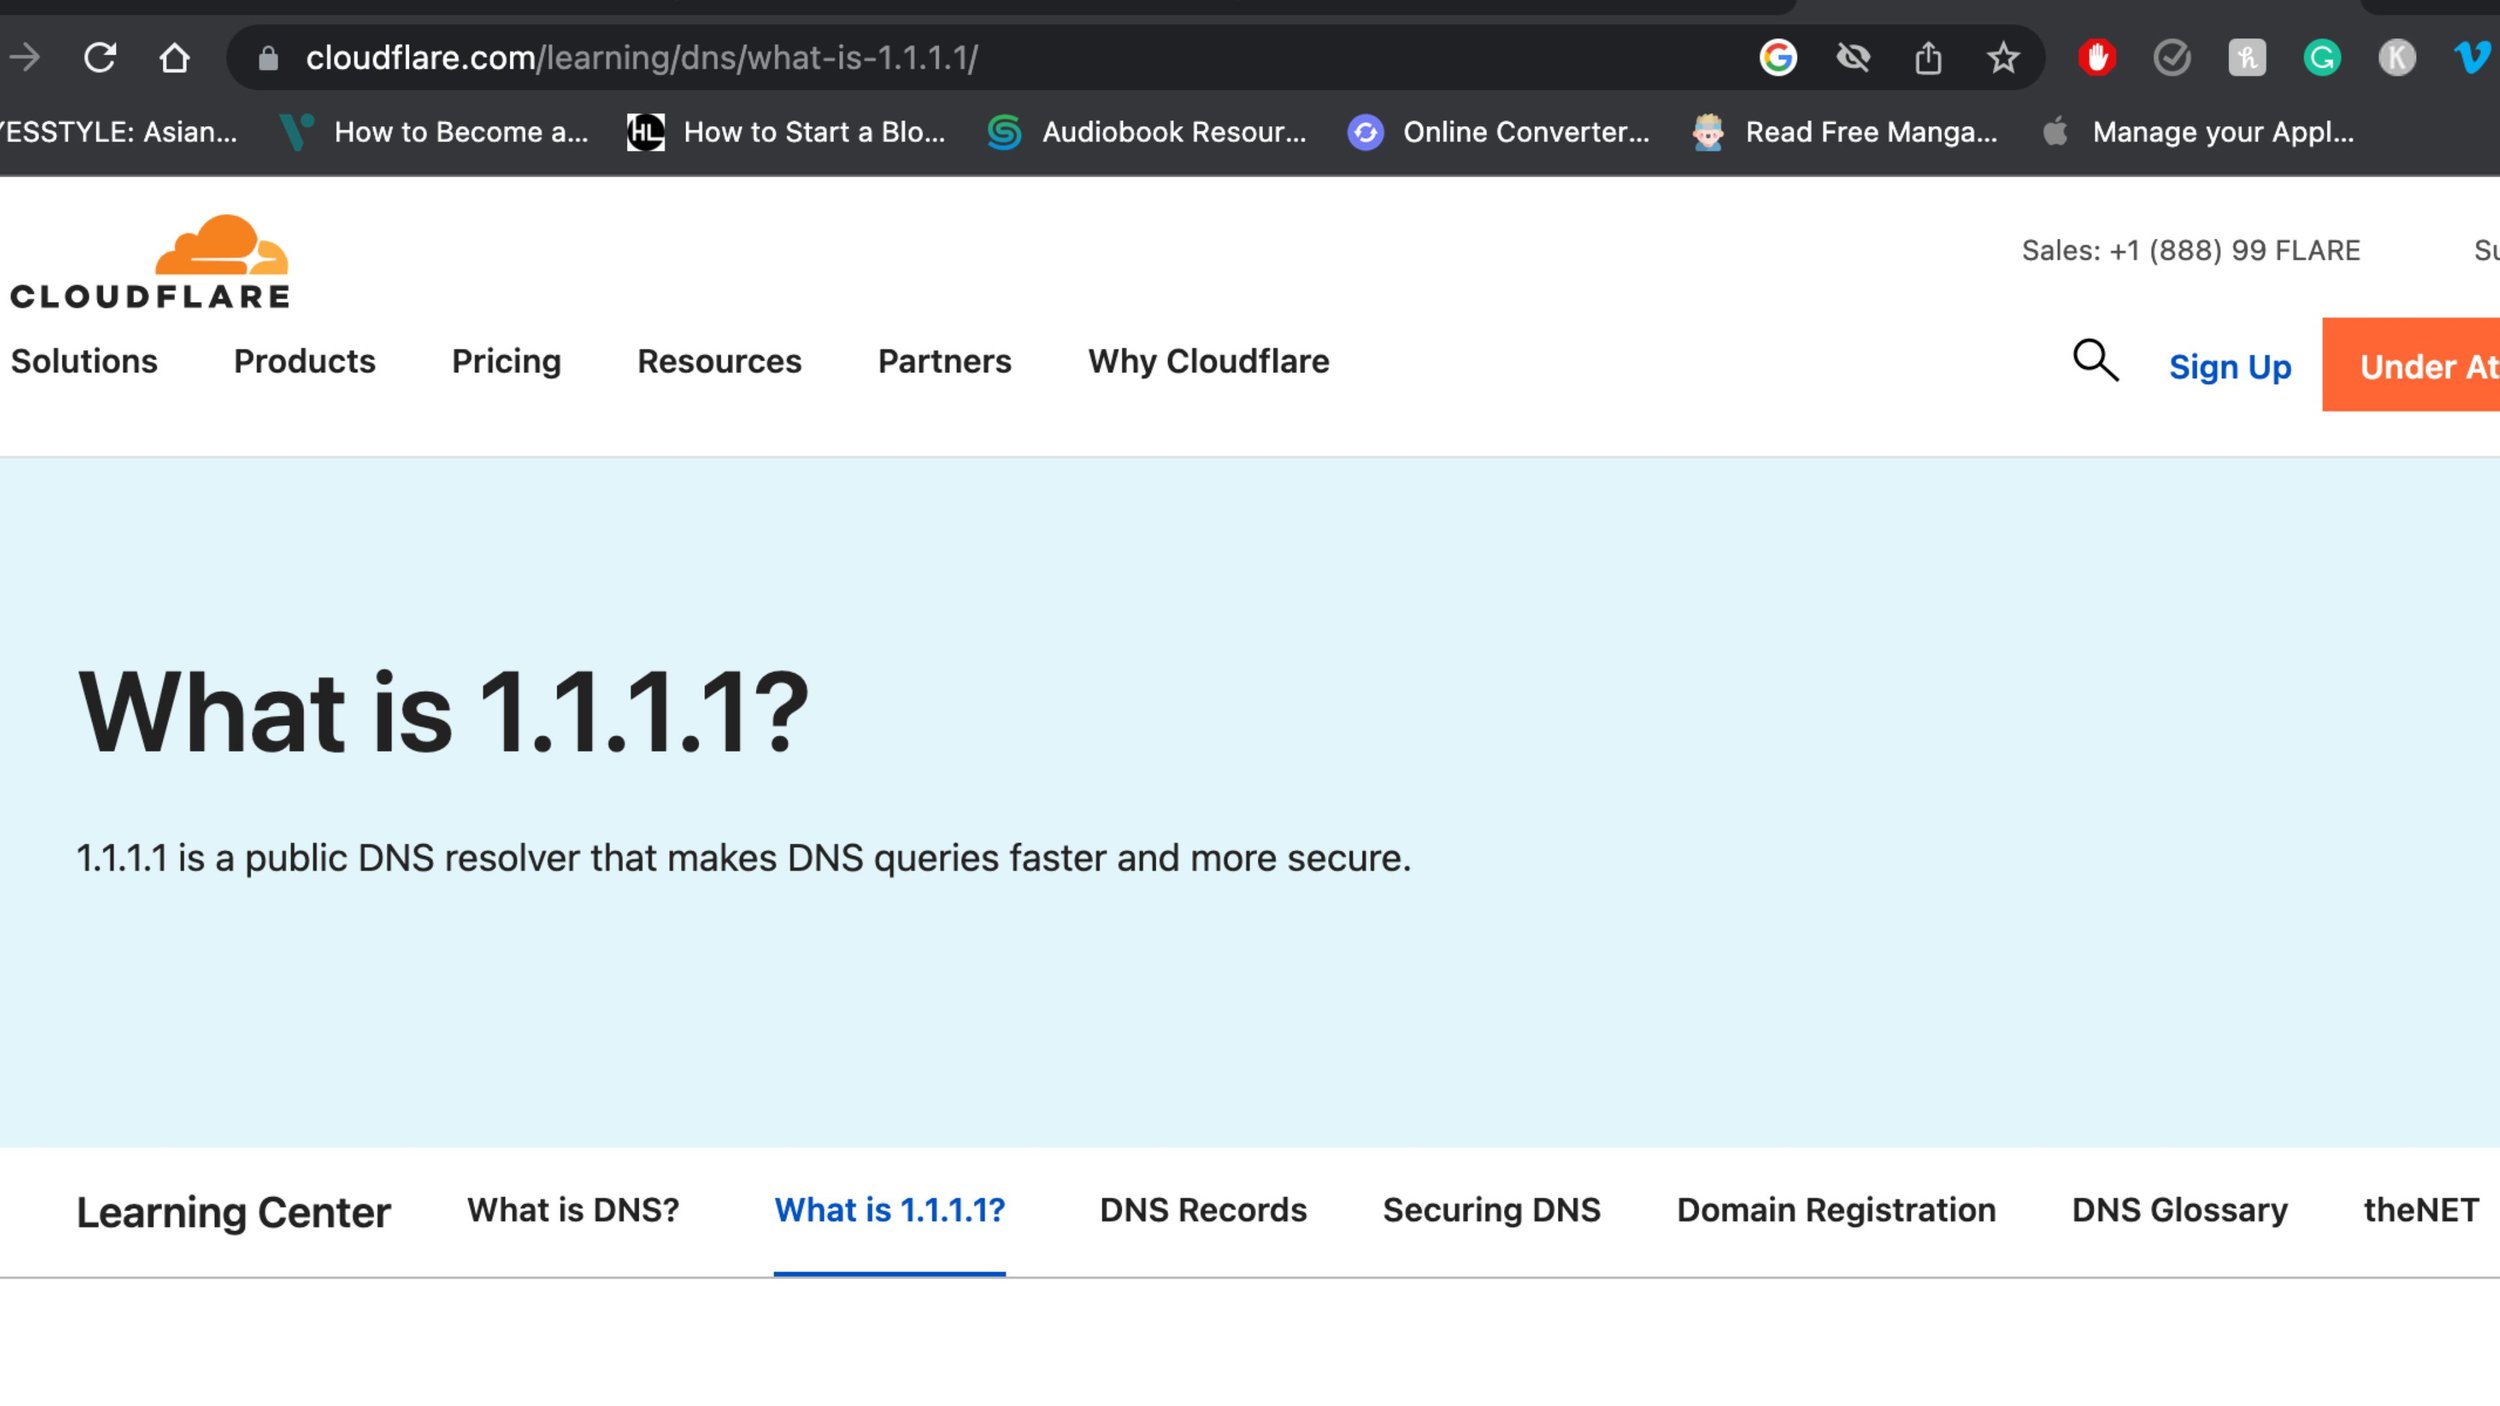Viewport: 2500px width, 1406px height.
Task: Expand the Products navigation menu
Action: click(x=304, y=361)
